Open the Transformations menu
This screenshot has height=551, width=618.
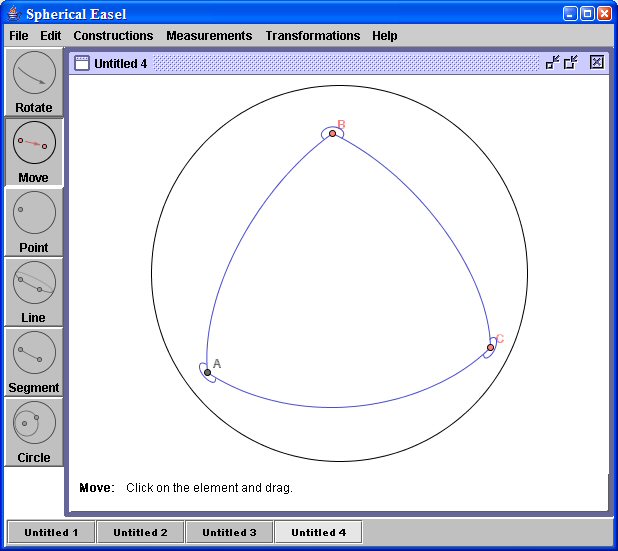[x=313, y=35]
